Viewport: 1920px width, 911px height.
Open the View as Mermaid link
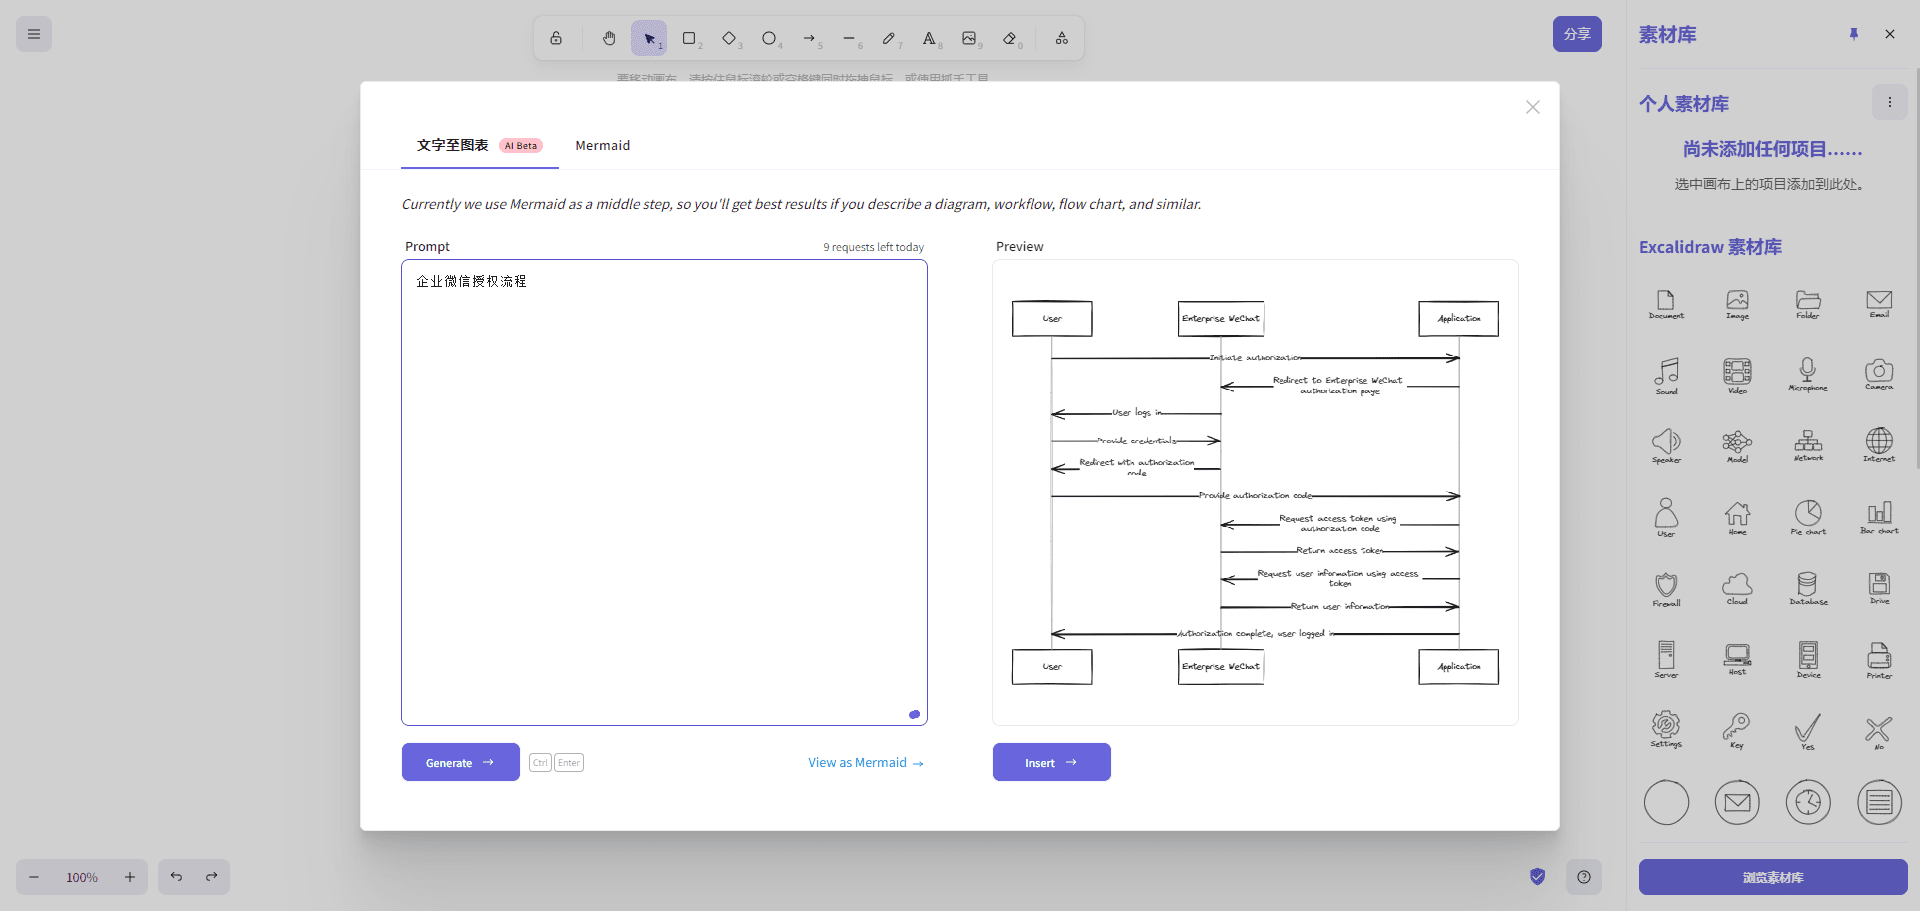coord(865,763)
